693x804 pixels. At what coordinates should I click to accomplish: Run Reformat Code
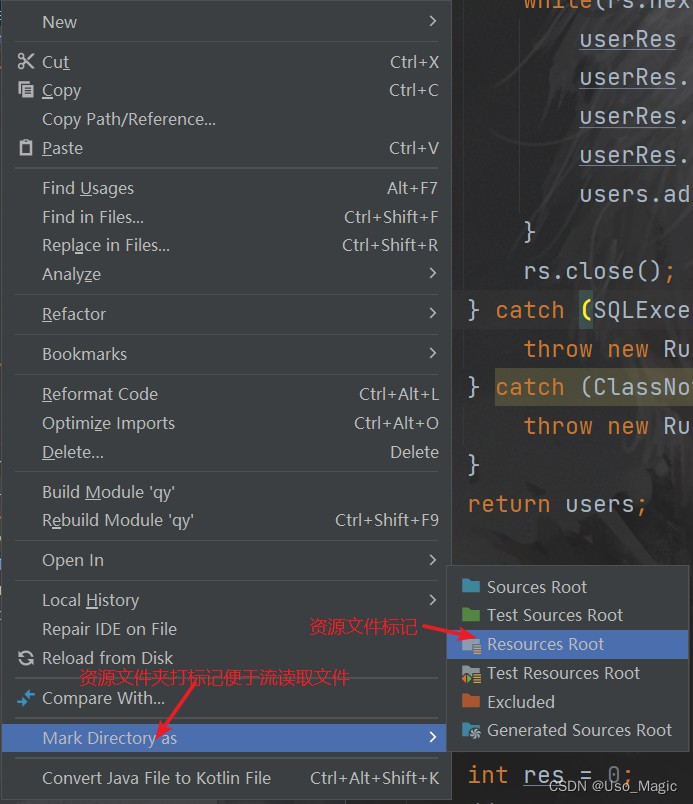[x=226, y=394]
